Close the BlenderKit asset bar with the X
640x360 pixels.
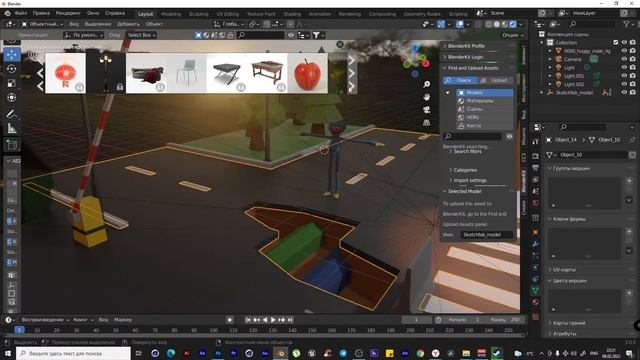[x=340, y=44]
